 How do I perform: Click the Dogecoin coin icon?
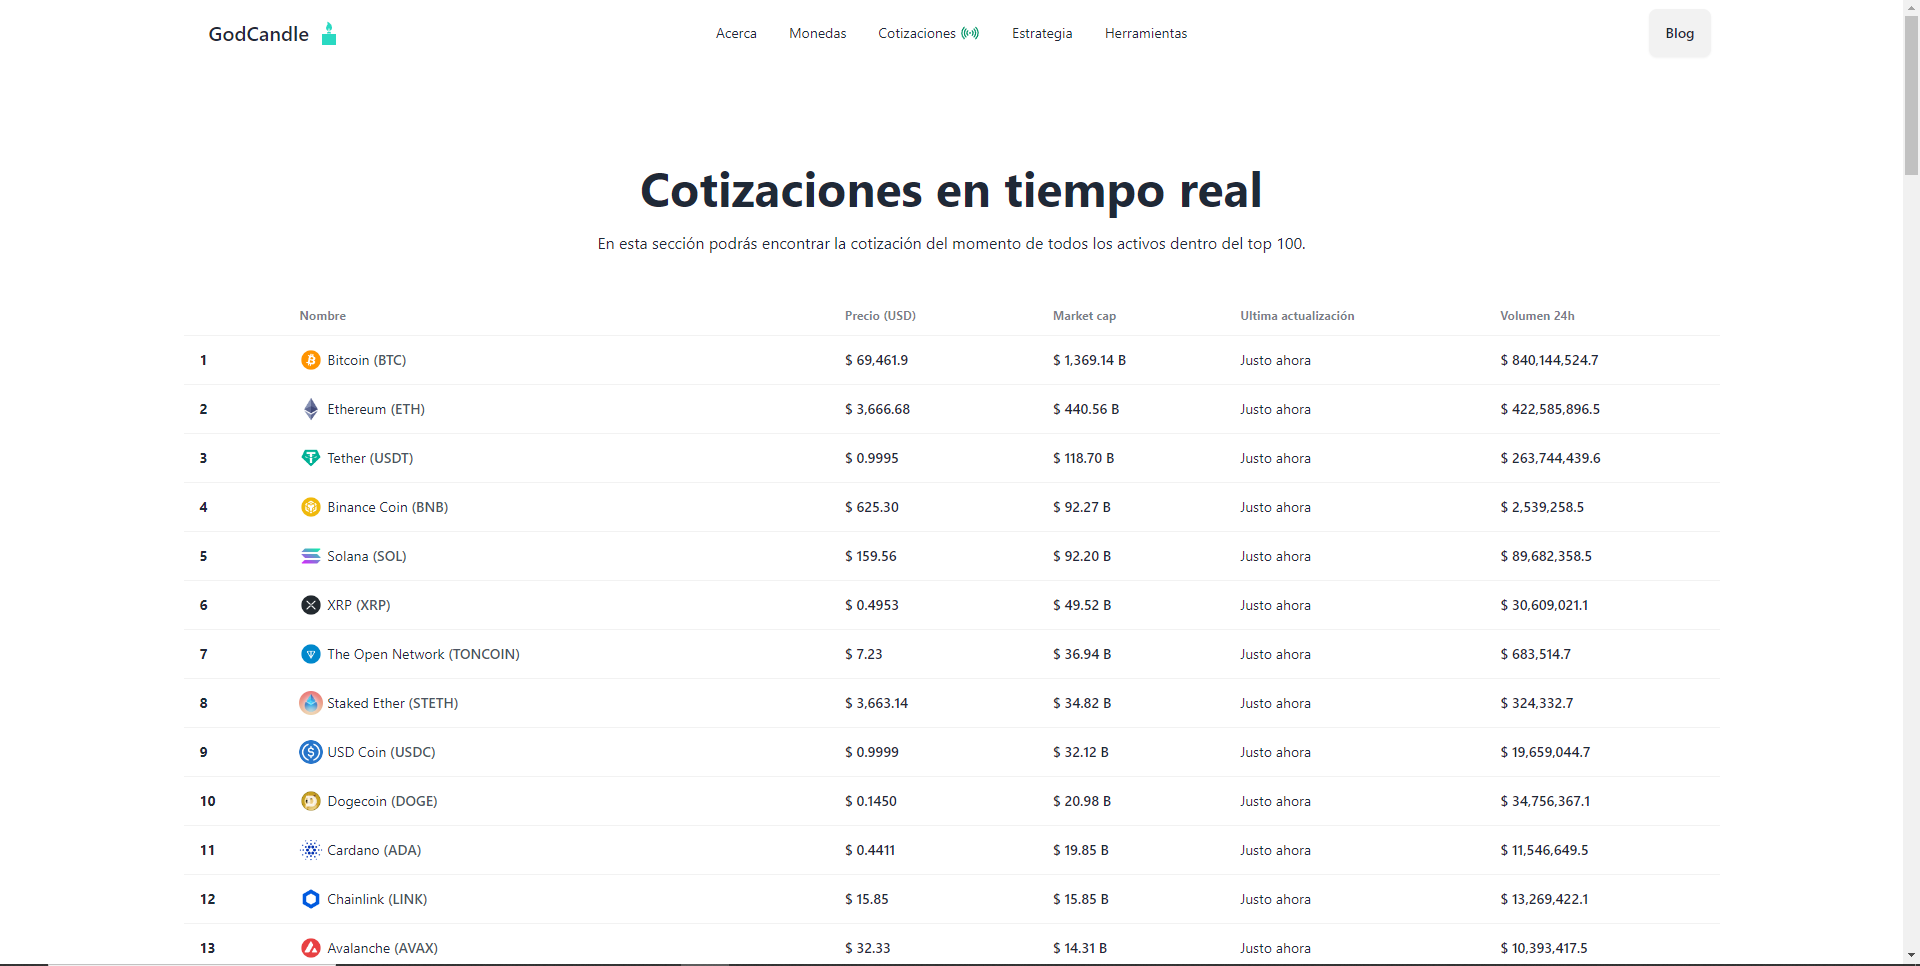pyautogui.click(x=311, y=801)
